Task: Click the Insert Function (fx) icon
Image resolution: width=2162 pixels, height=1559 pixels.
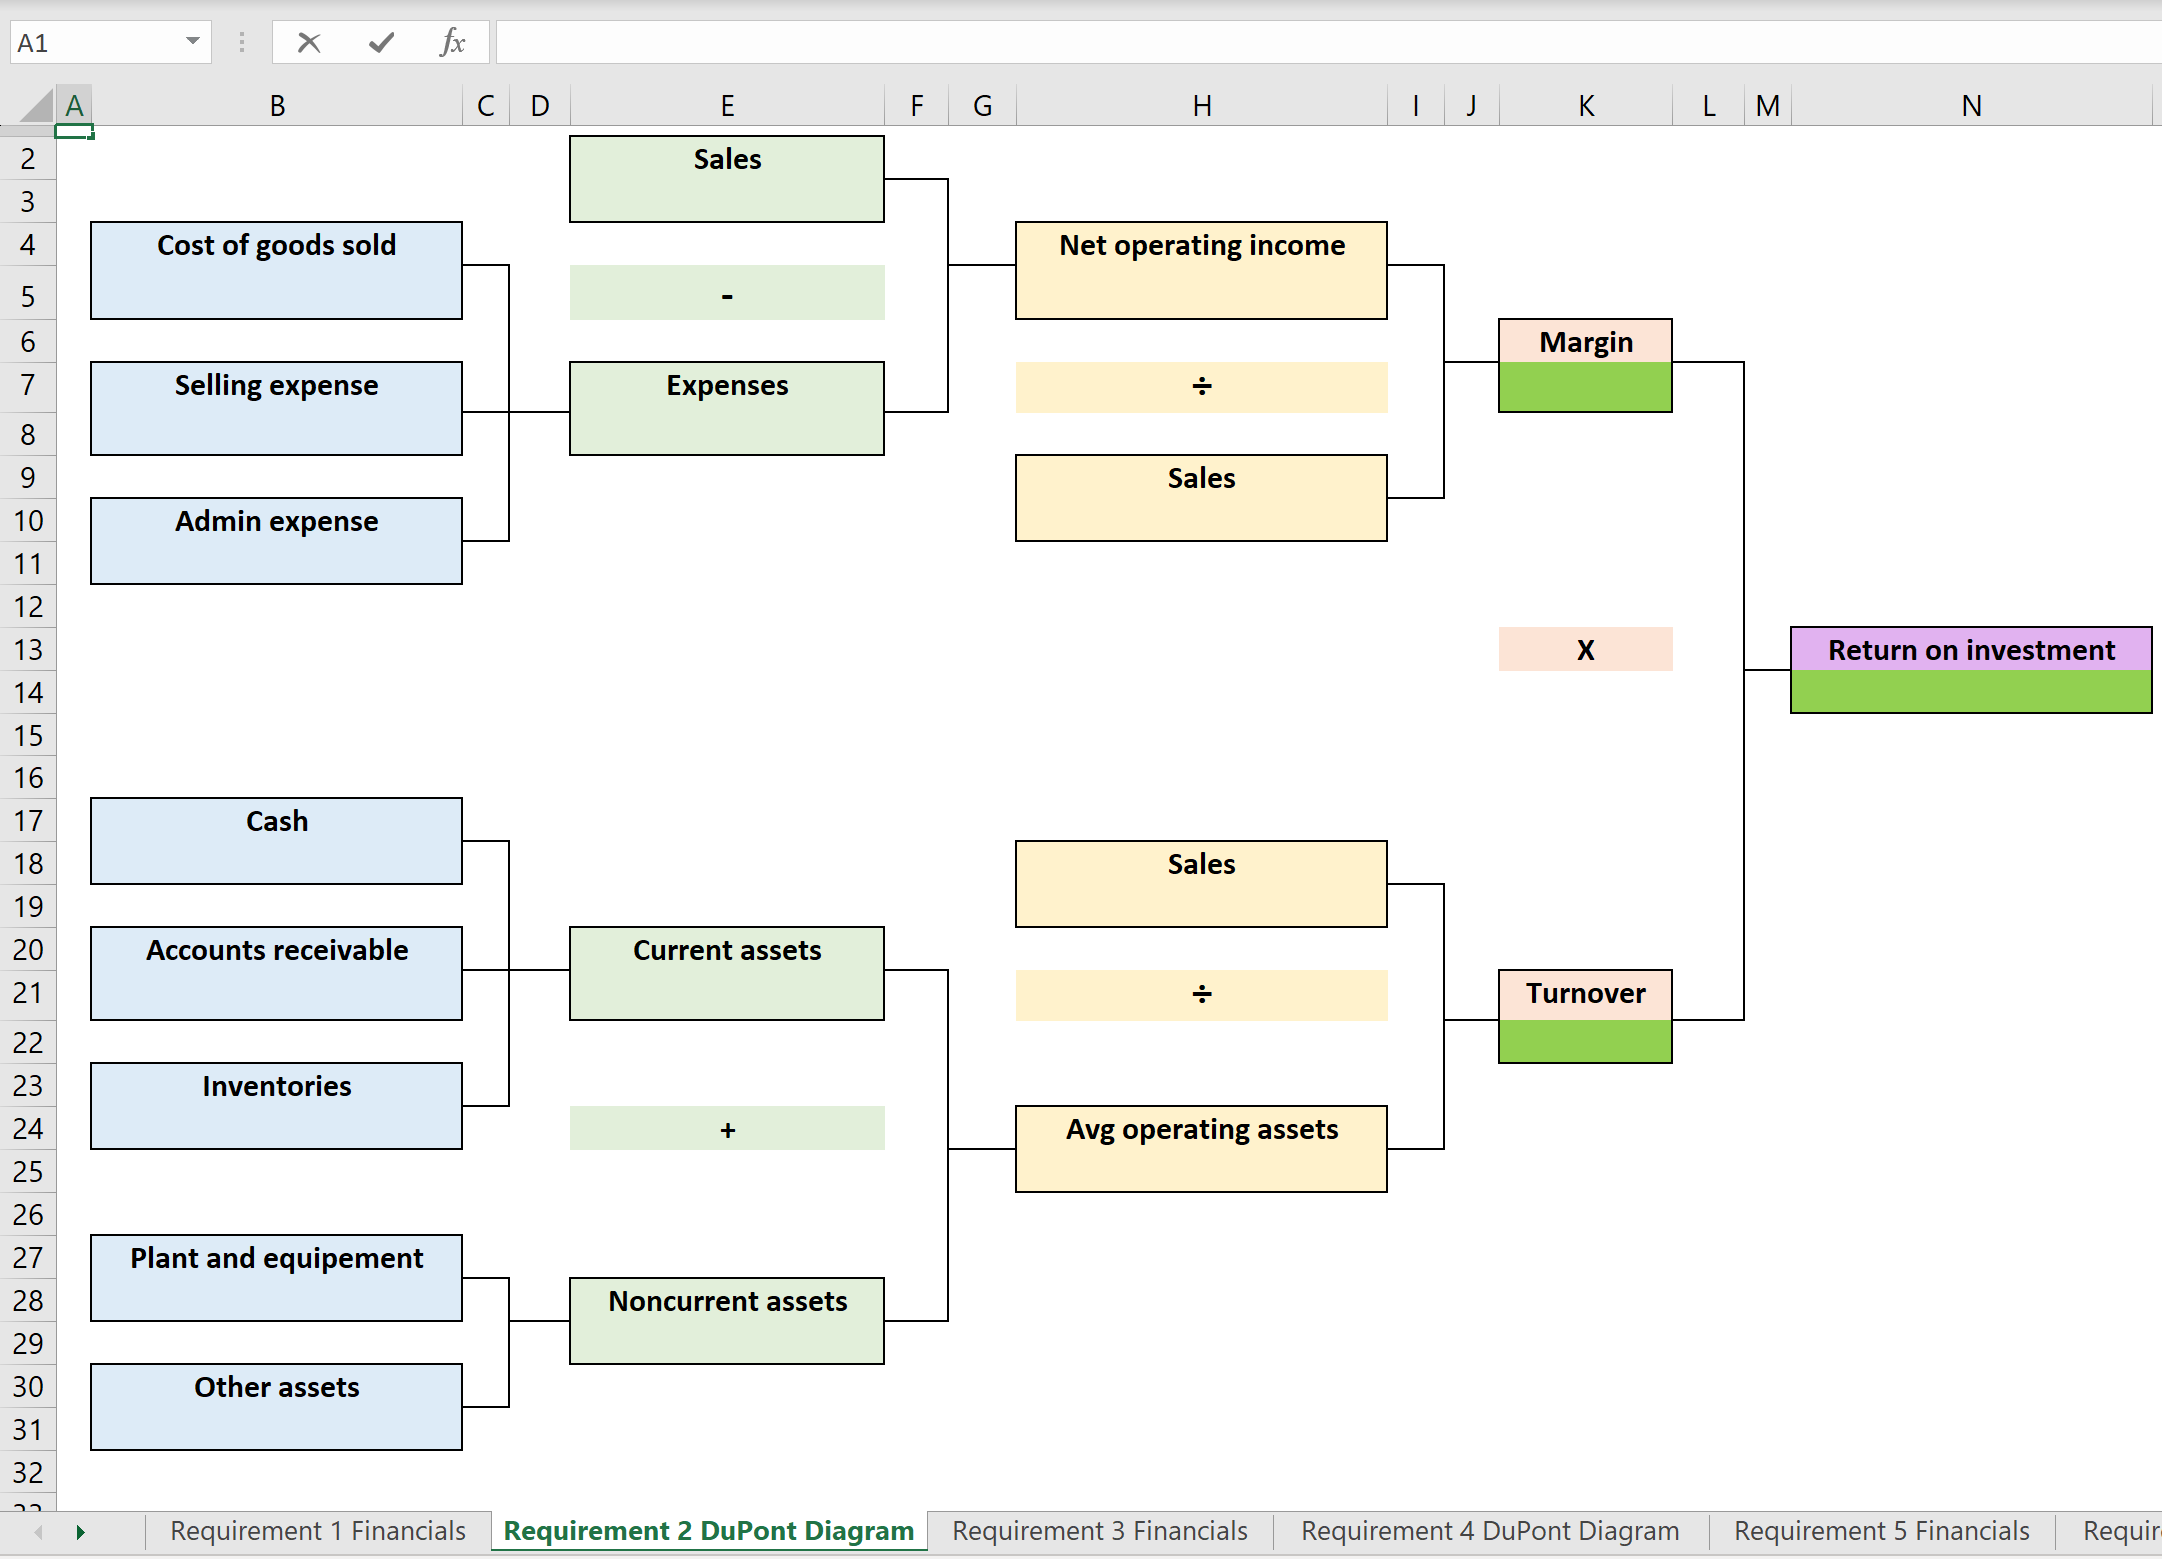Action: [x=453, y=42]
